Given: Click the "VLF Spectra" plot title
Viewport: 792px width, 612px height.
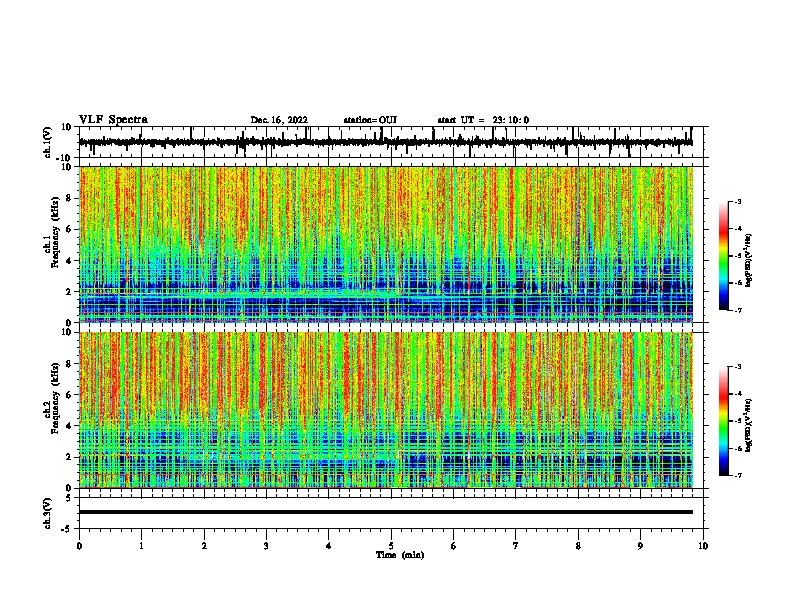Looking at the screenshot, I should [113, 120].
